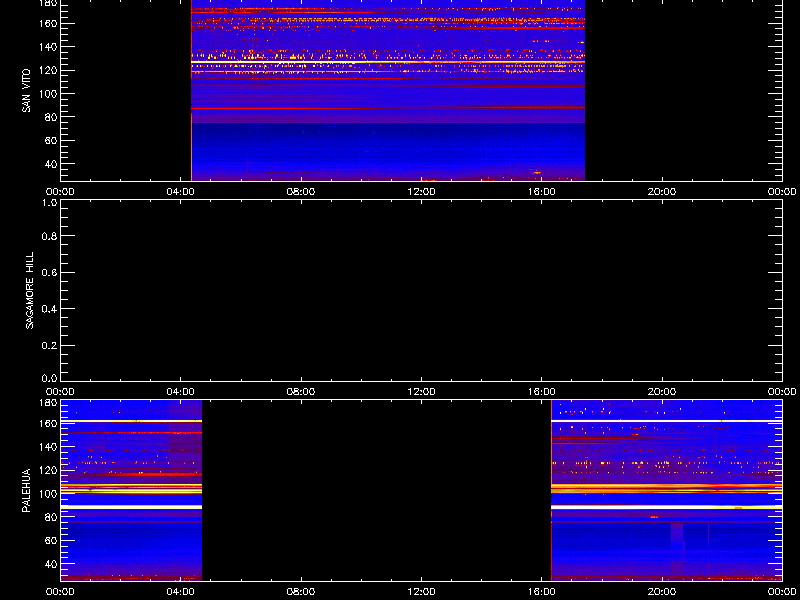Click the 60 frequency label on Palehua axis
This screenshot has height=600, width=800.
click(x=51, y=541)
